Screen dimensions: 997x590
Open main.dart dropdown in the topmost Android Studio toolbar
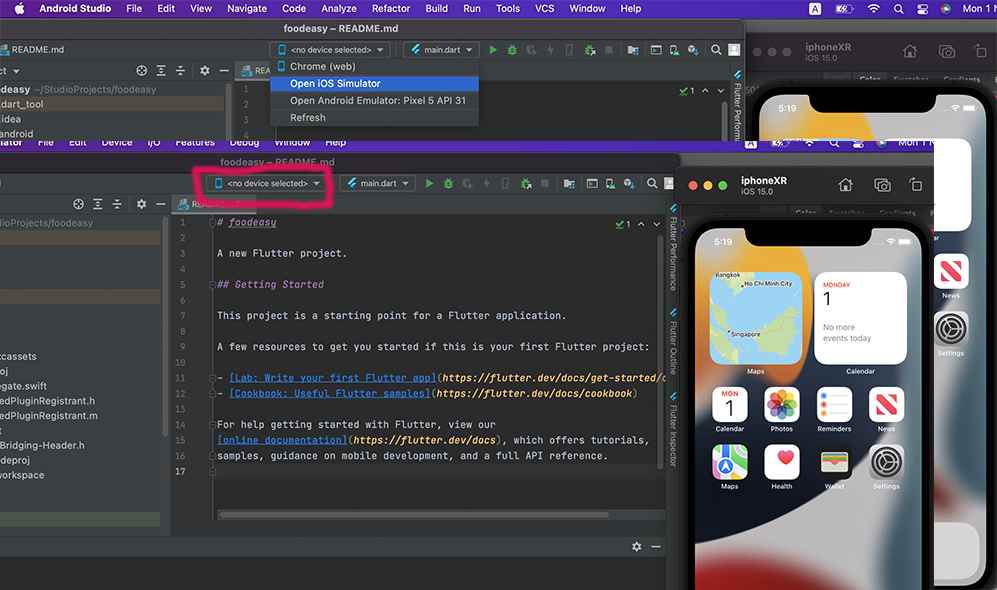(x=442, y=50)
